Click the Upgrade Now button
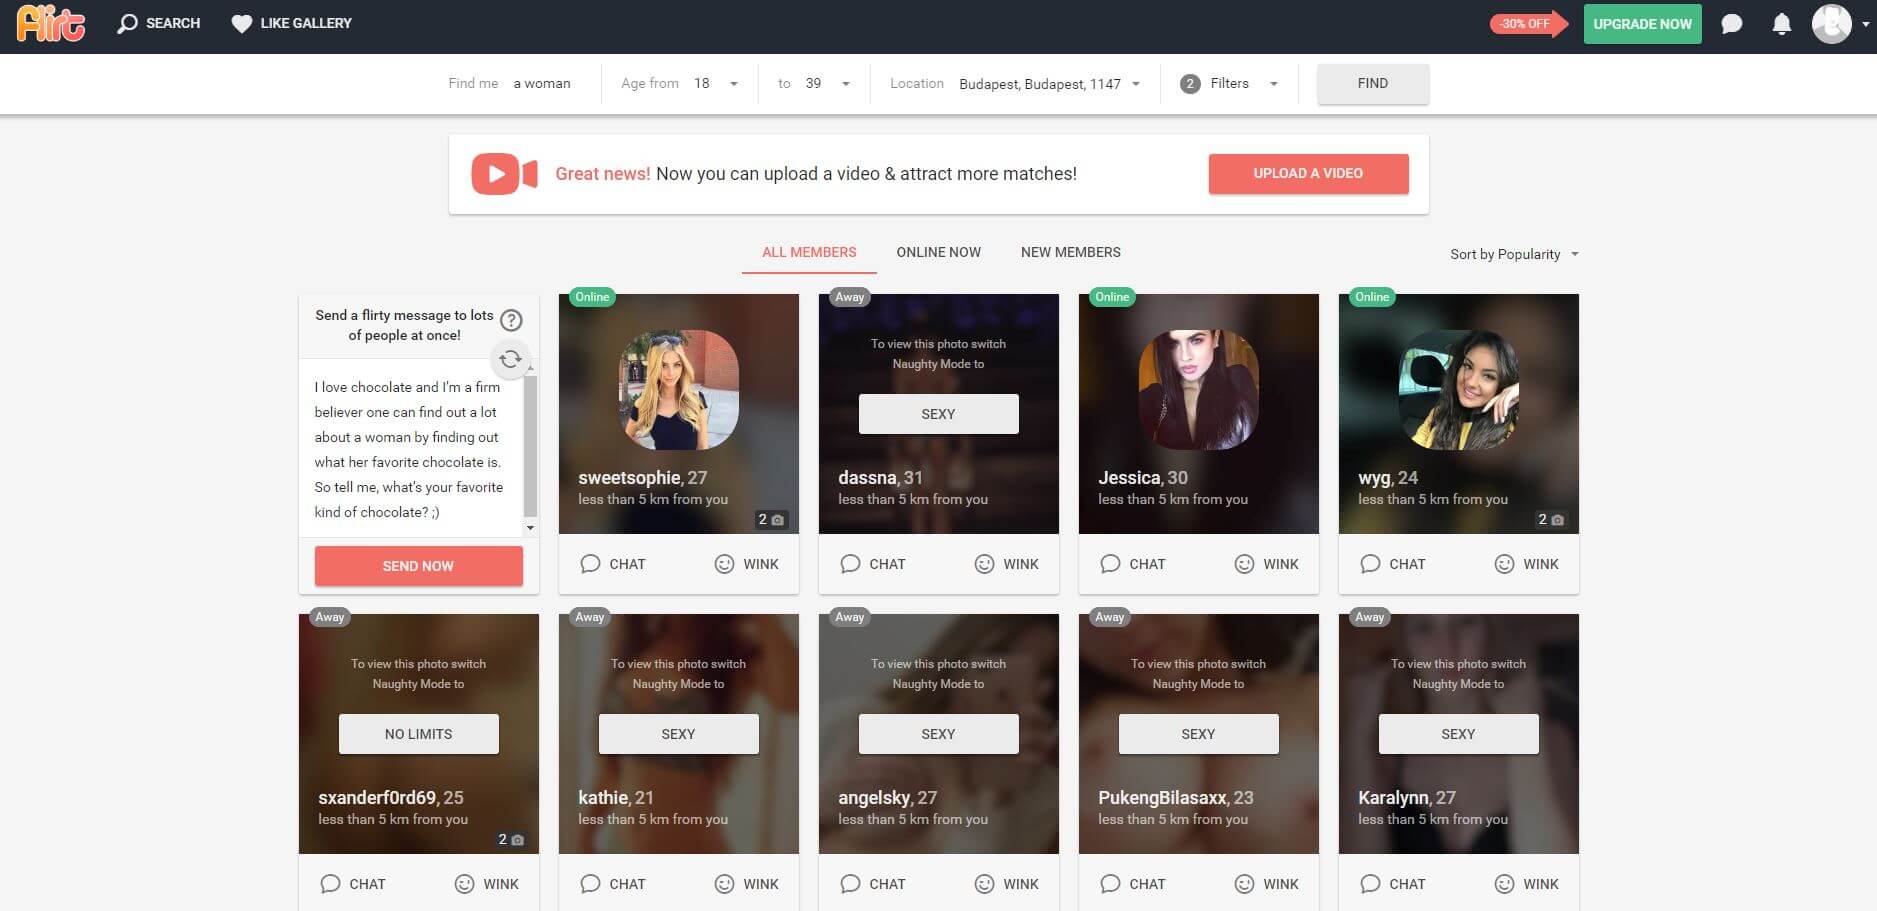The width and height of the screenshot is (1877, 911). click(x=1642, y=24)
